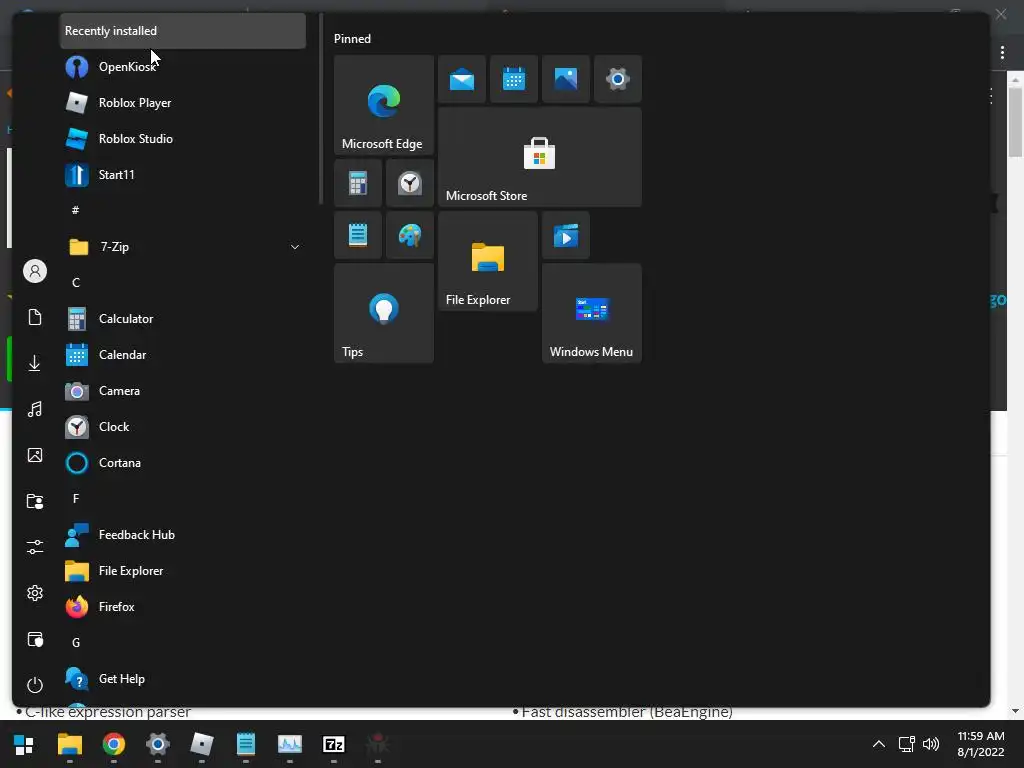Screen dimensions: 1024x768
Task: Open Microsoft Store pinned tile
Action: 540,157
